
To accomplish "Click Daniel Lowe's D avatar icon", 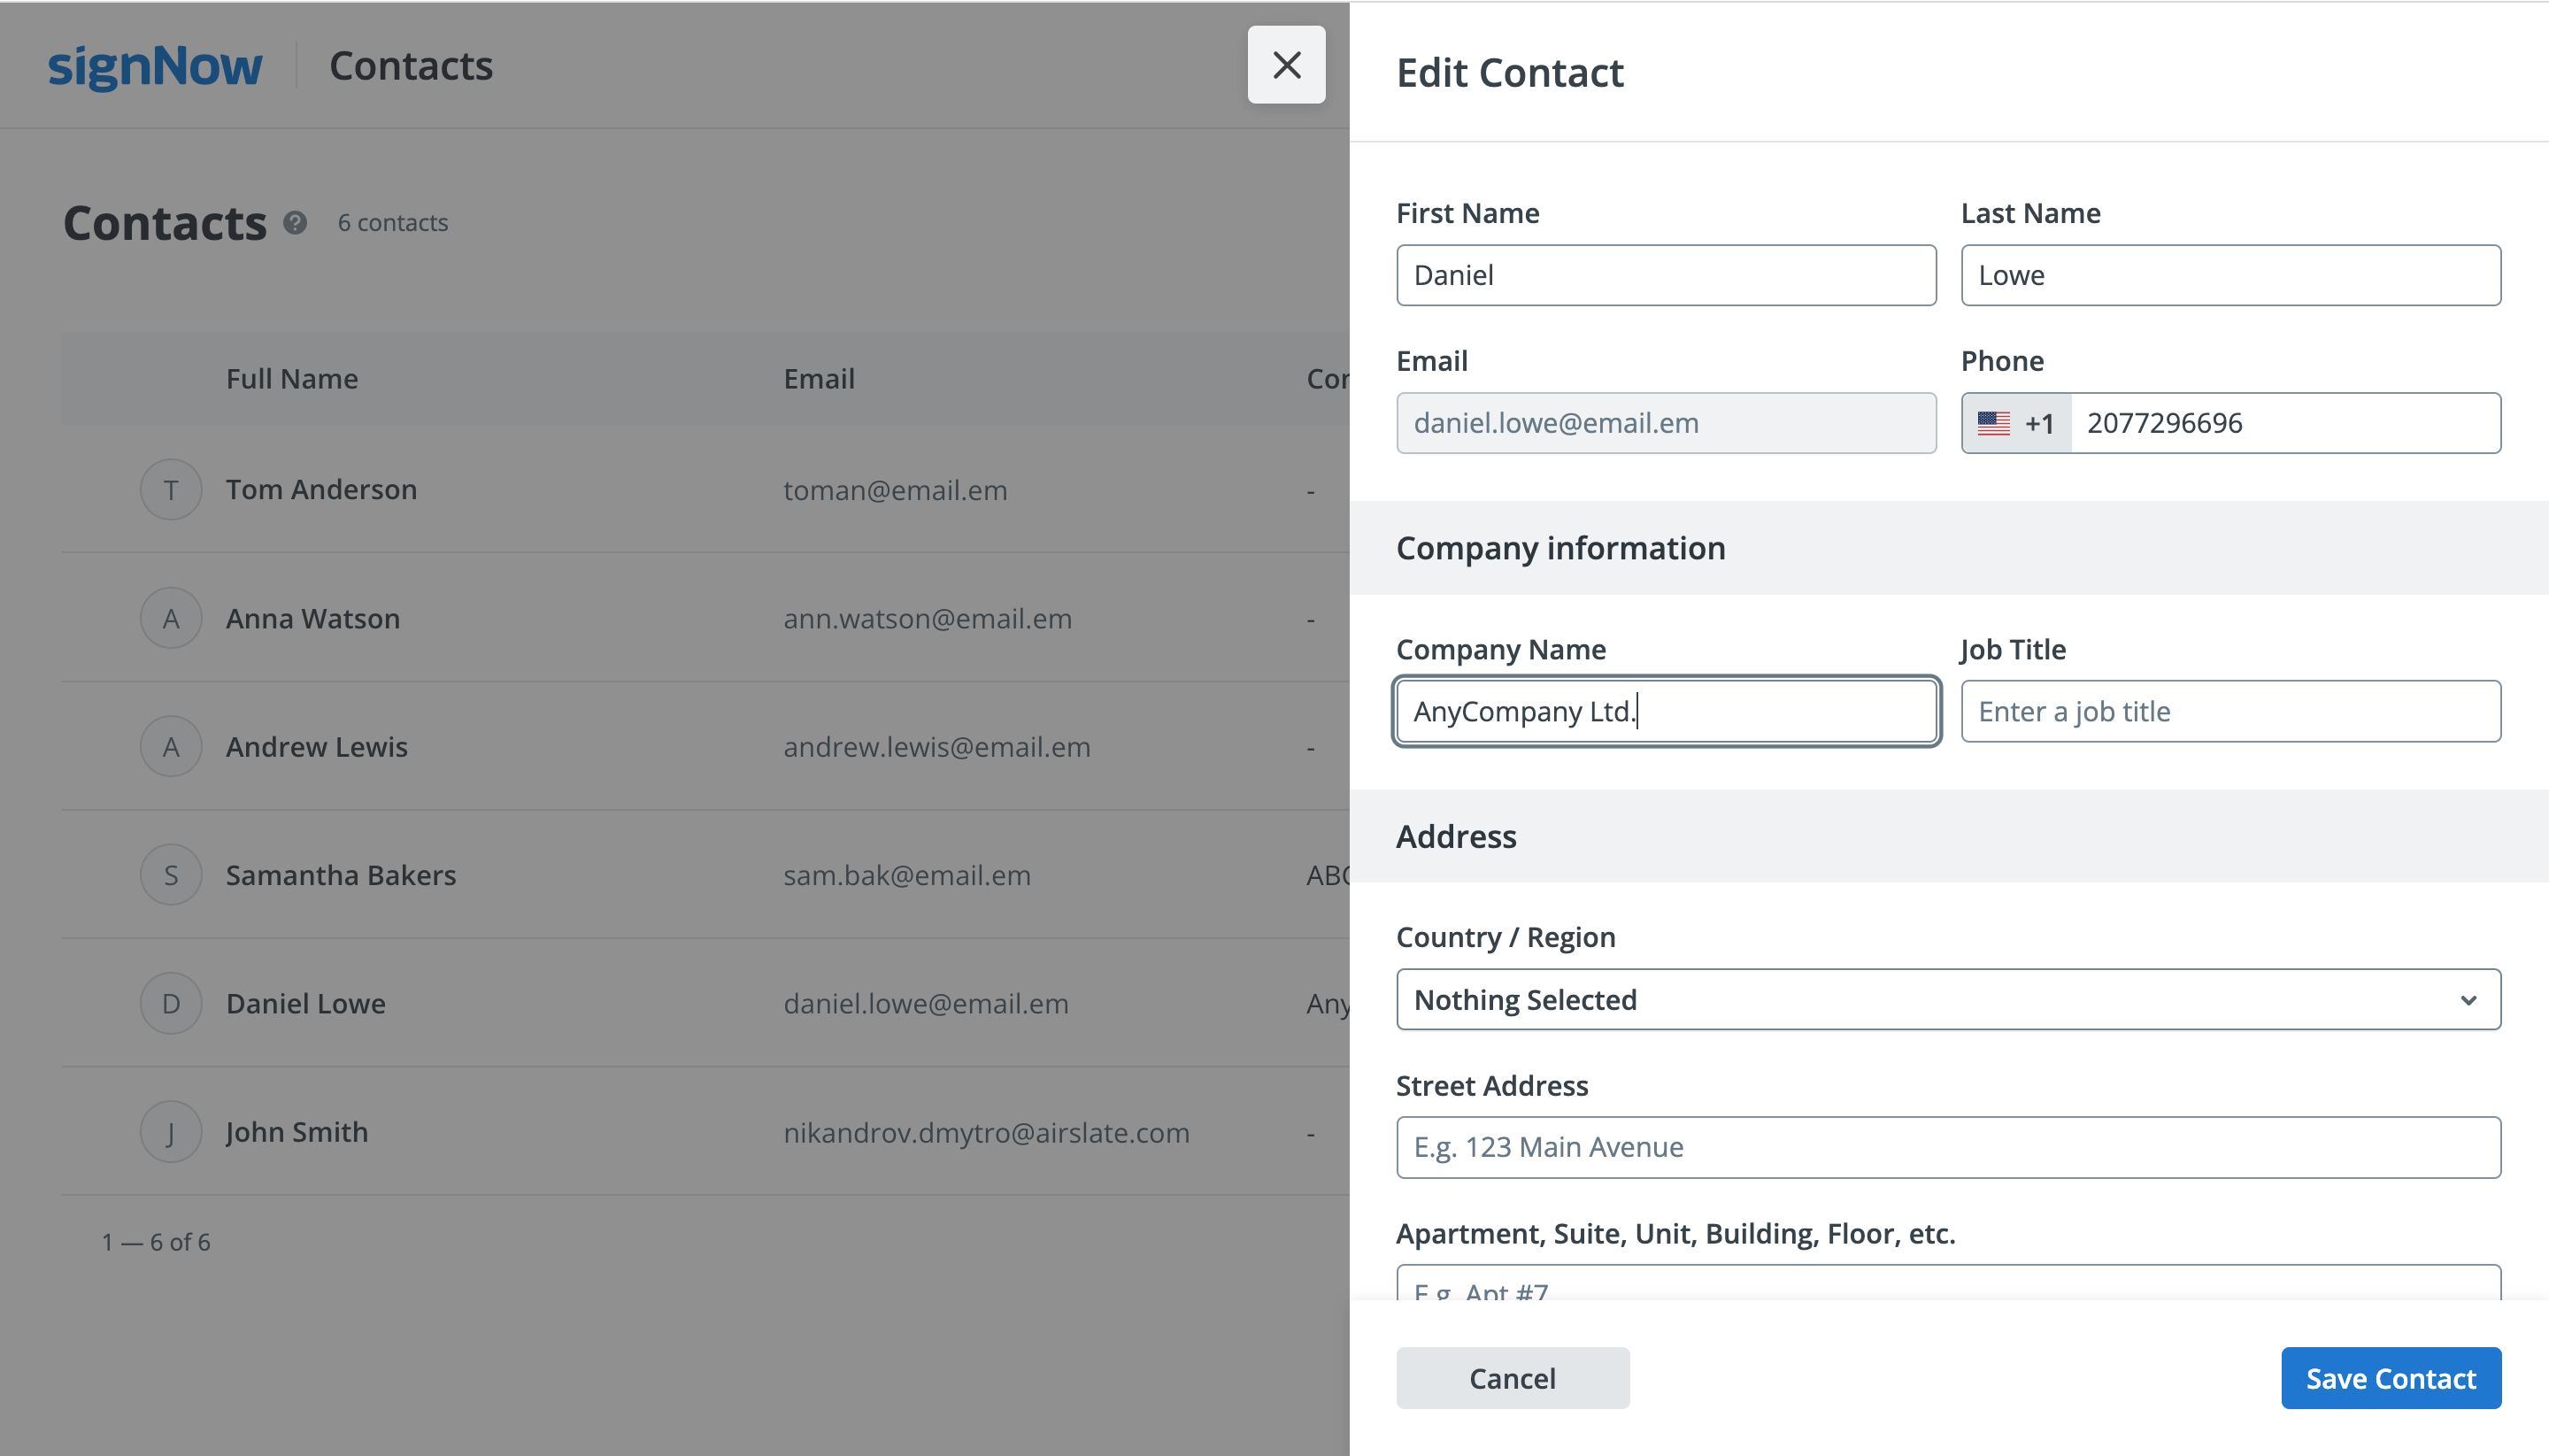I will click(171, 1003).
